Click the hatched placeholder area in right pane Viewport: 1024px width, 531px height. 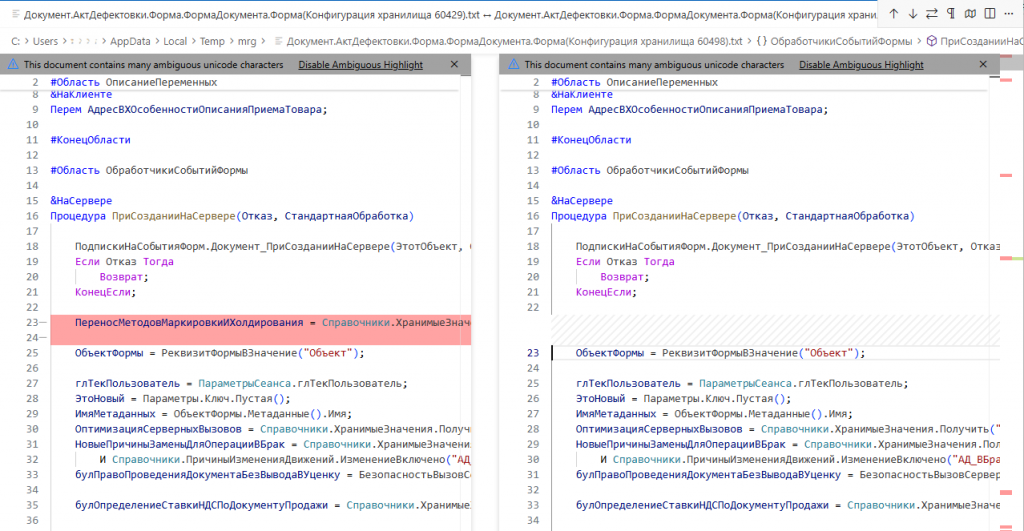[775, 330]
